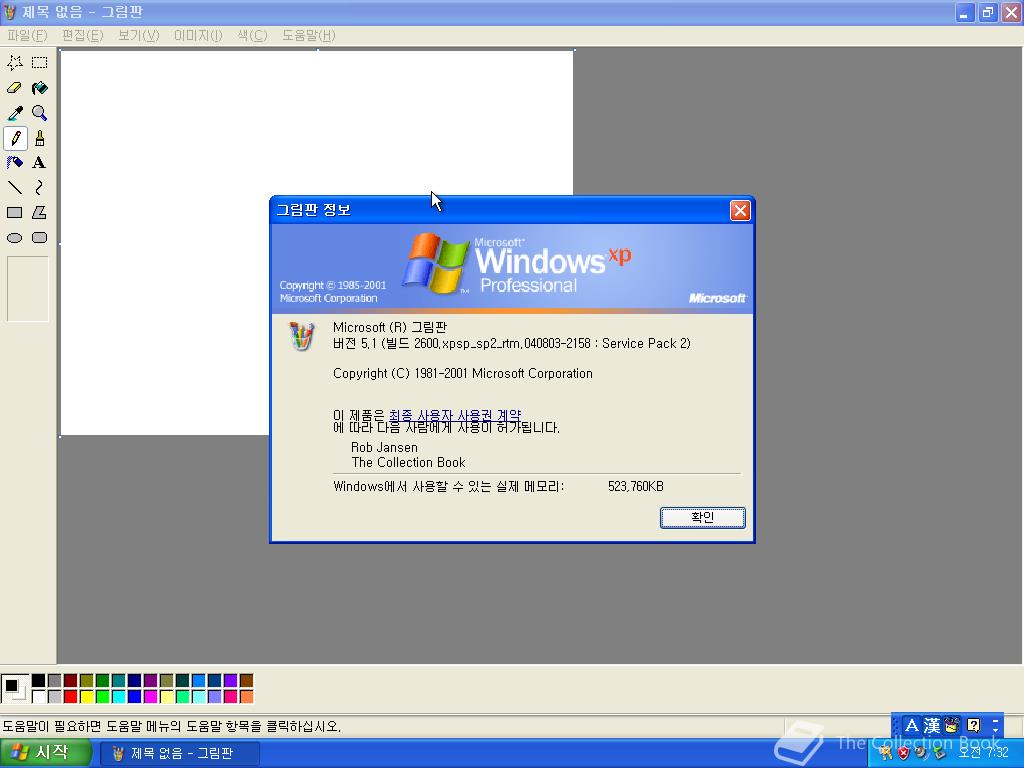The width and height of the screenshot is (1024, 768).
Task: Click the 漢 Hanja conversion icon
Action: pyautogui.click(x=932, y=726)
